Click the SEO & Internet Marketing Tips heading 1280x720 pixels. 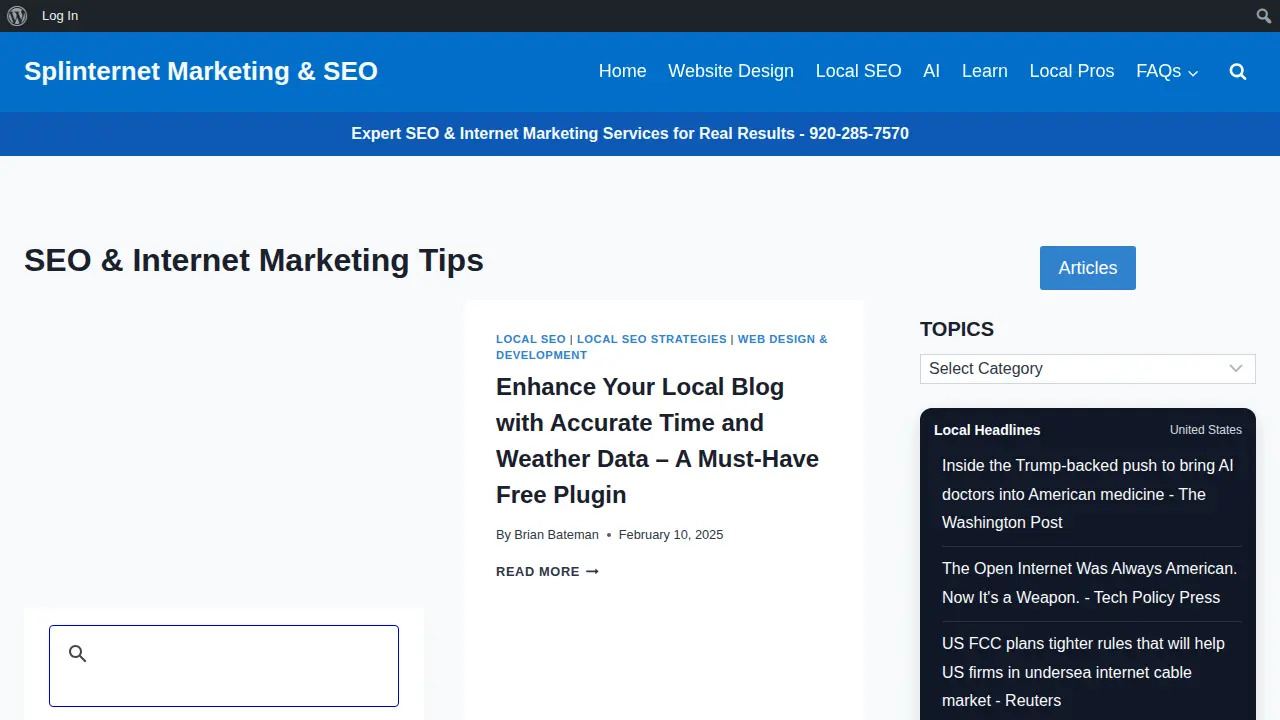pyautogui.click(x=254, y=260)
